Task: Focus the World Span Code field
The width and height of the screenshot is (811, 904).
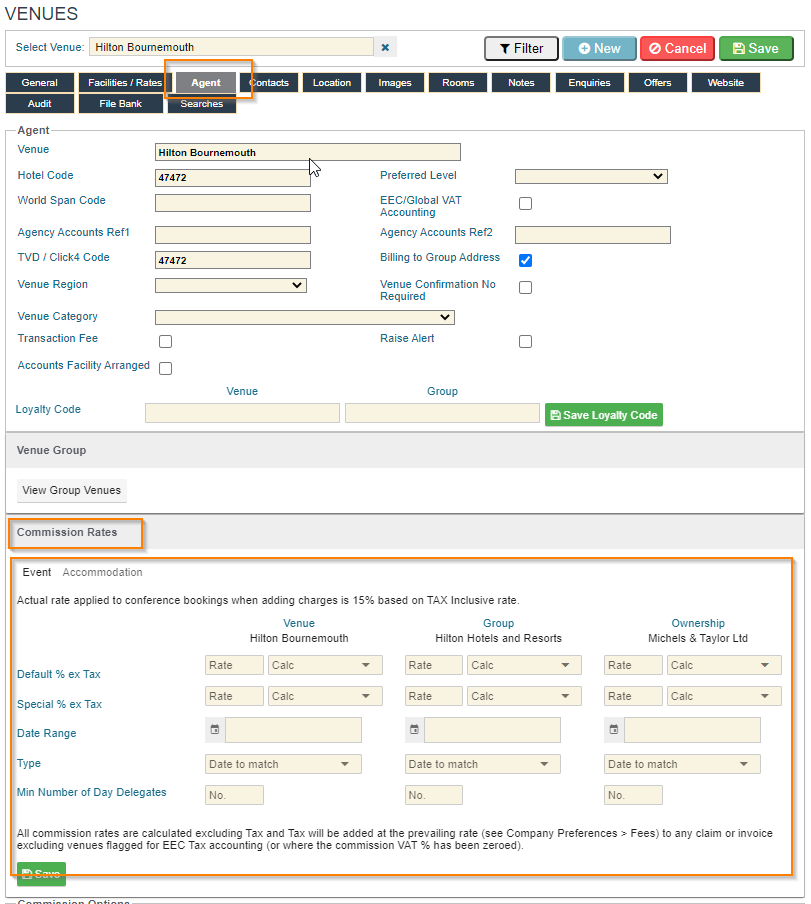Action: point(233,203)
